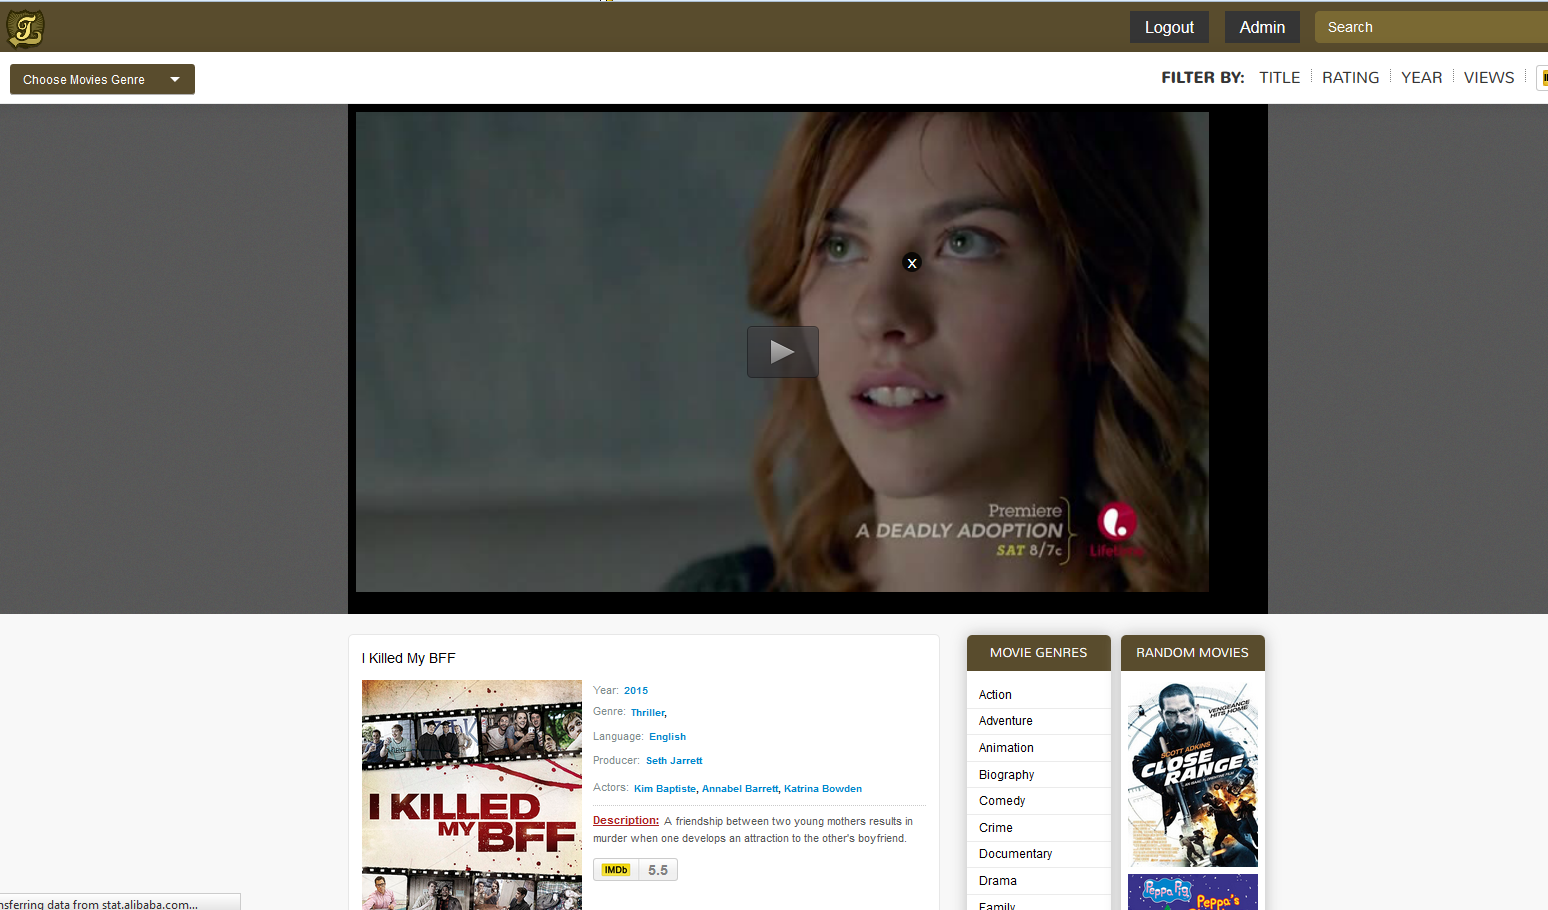Filter movies by Views
Screen dimensions: 1548x910
(x=1489, y=77)
